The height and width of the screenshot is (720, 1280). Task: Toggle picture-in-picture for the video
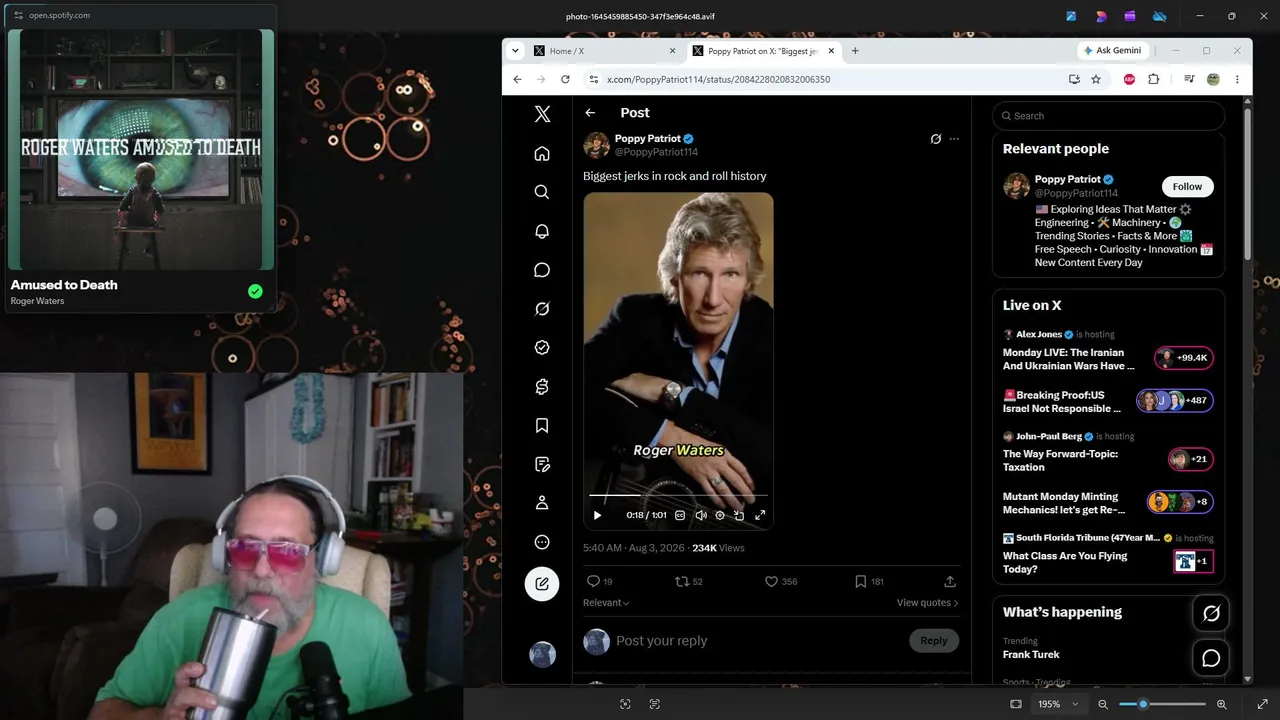pyautogui.click(x=739, y=515)
